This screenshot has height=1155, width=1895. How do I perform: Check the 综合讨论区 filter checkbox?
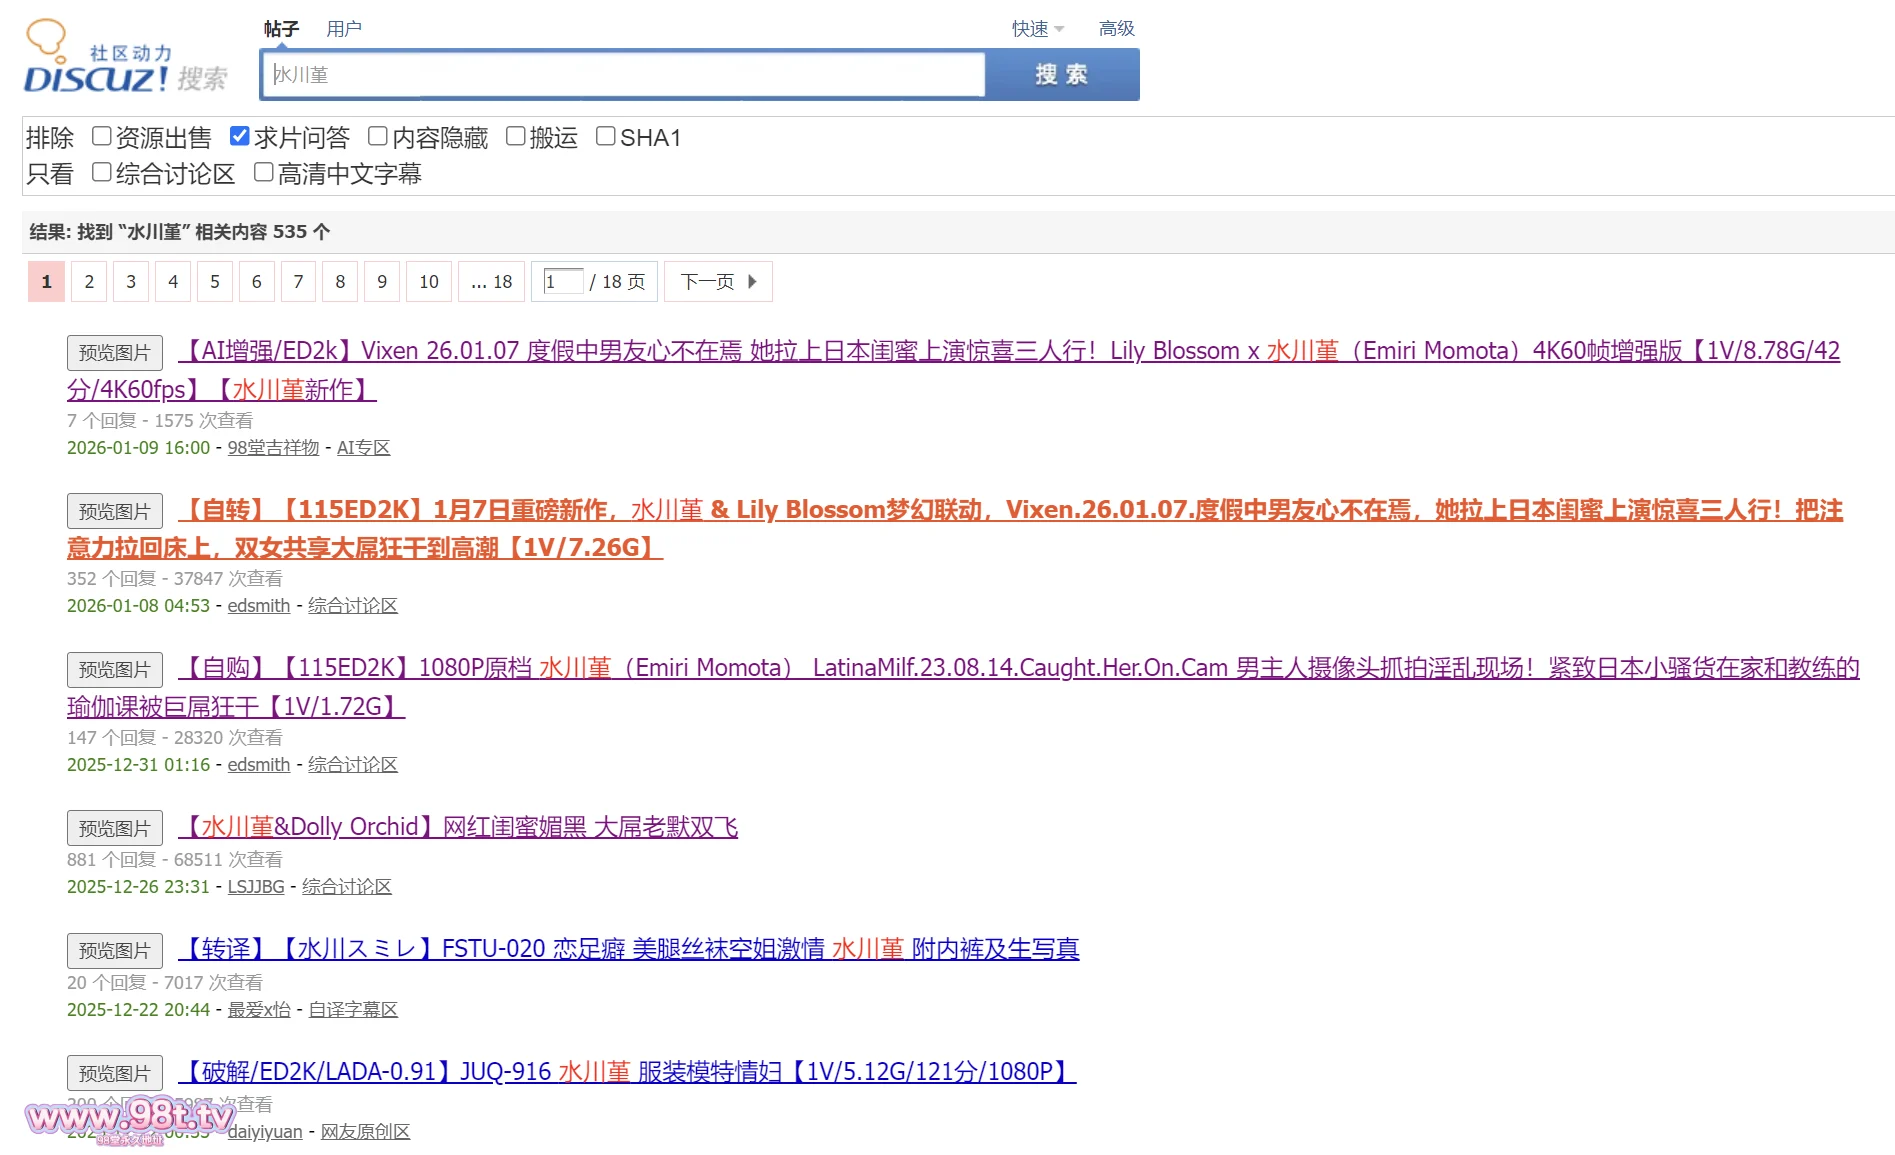[x=101, y=173]
